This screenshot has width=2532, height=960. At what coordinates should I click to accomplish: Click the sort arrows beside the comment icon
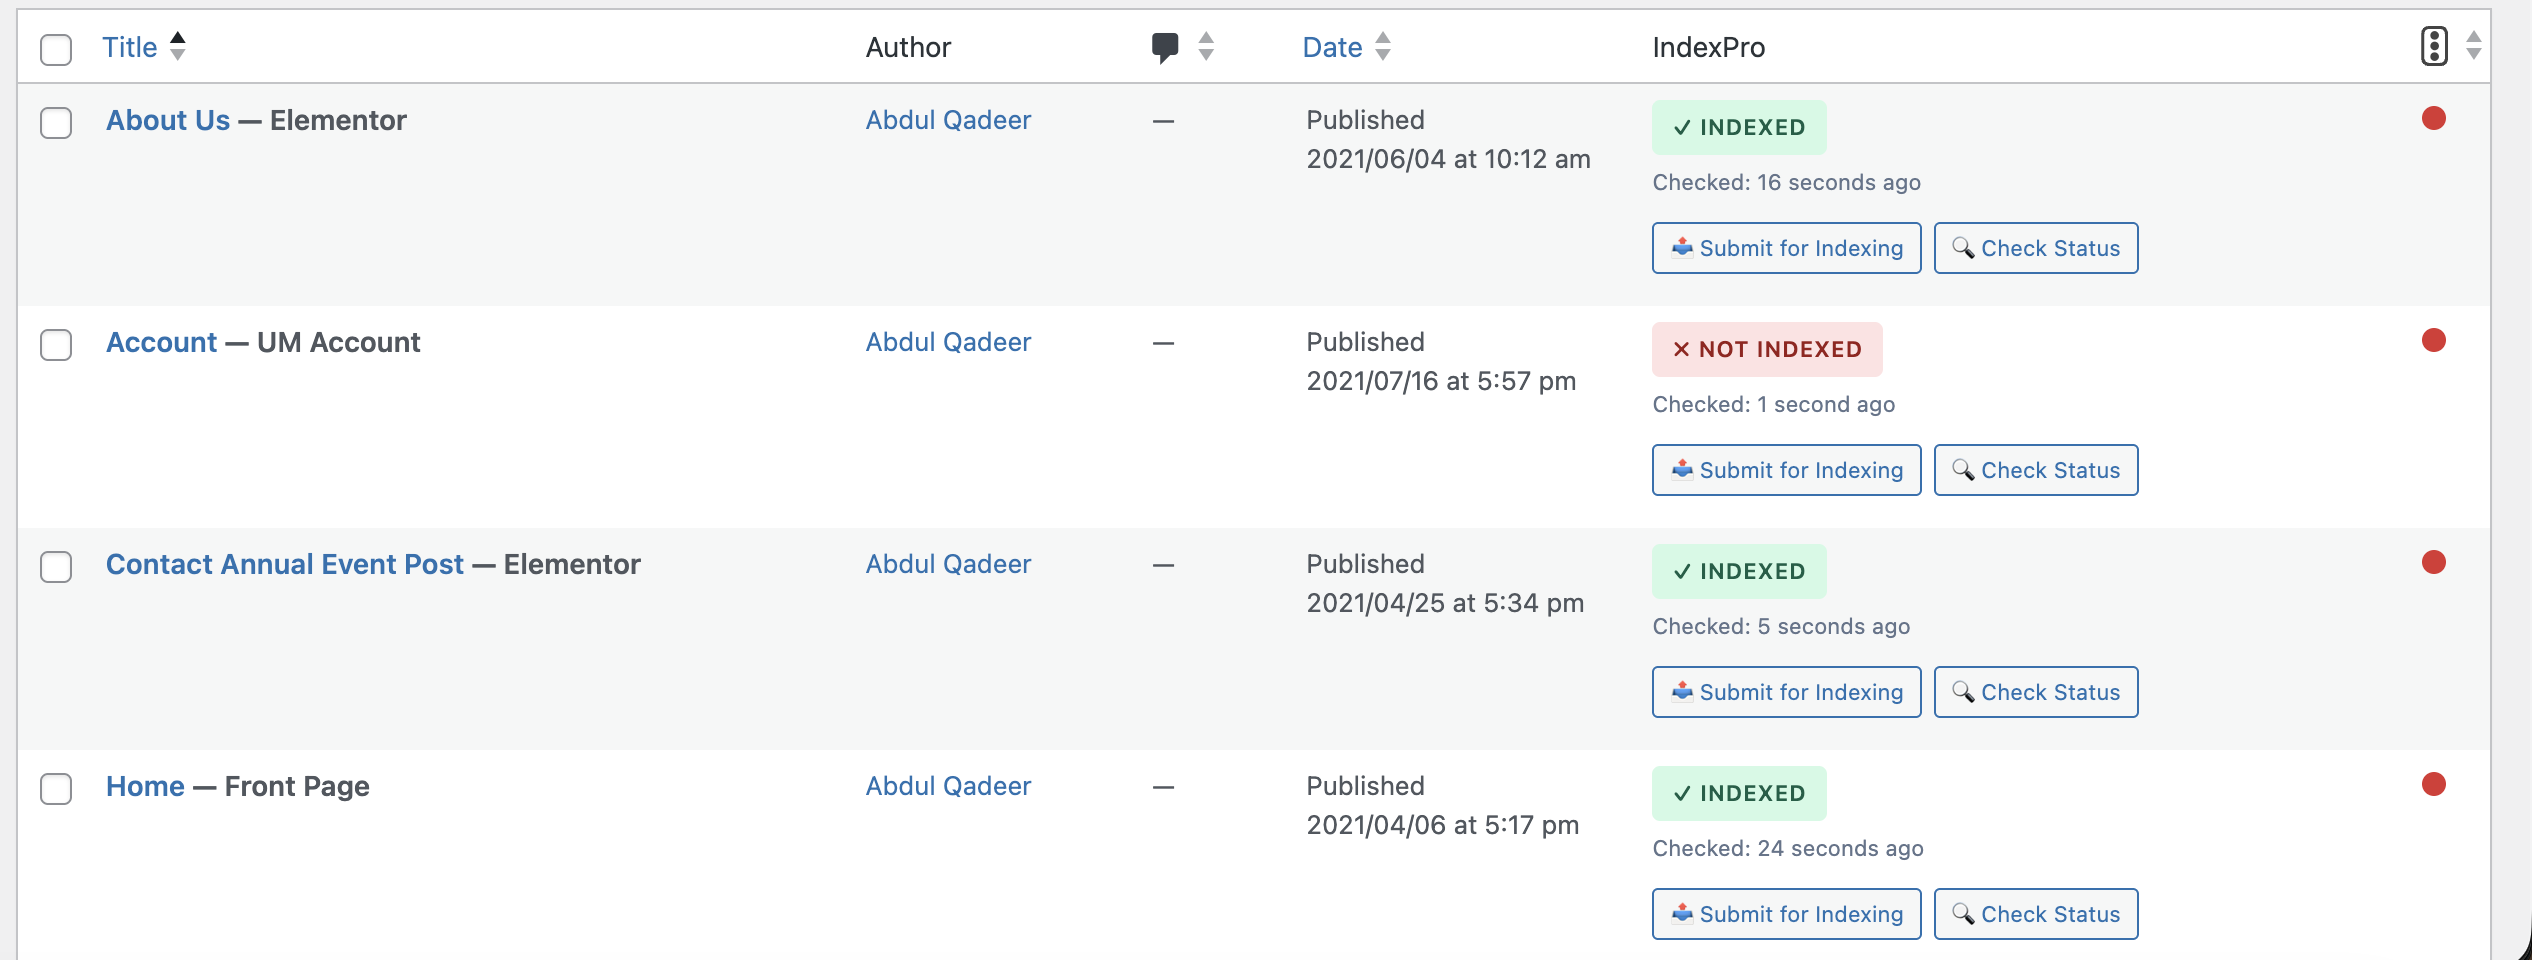1205,46
